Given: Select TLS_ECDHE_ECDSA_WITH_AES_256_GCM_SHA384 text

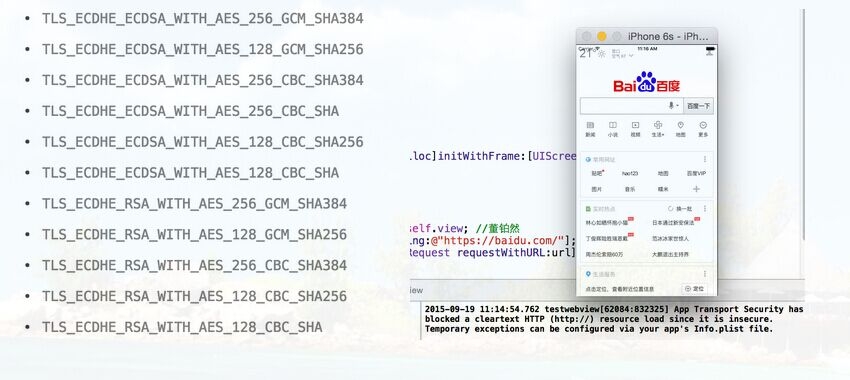Looking at the screenshot, I should (x=203, y=18).
